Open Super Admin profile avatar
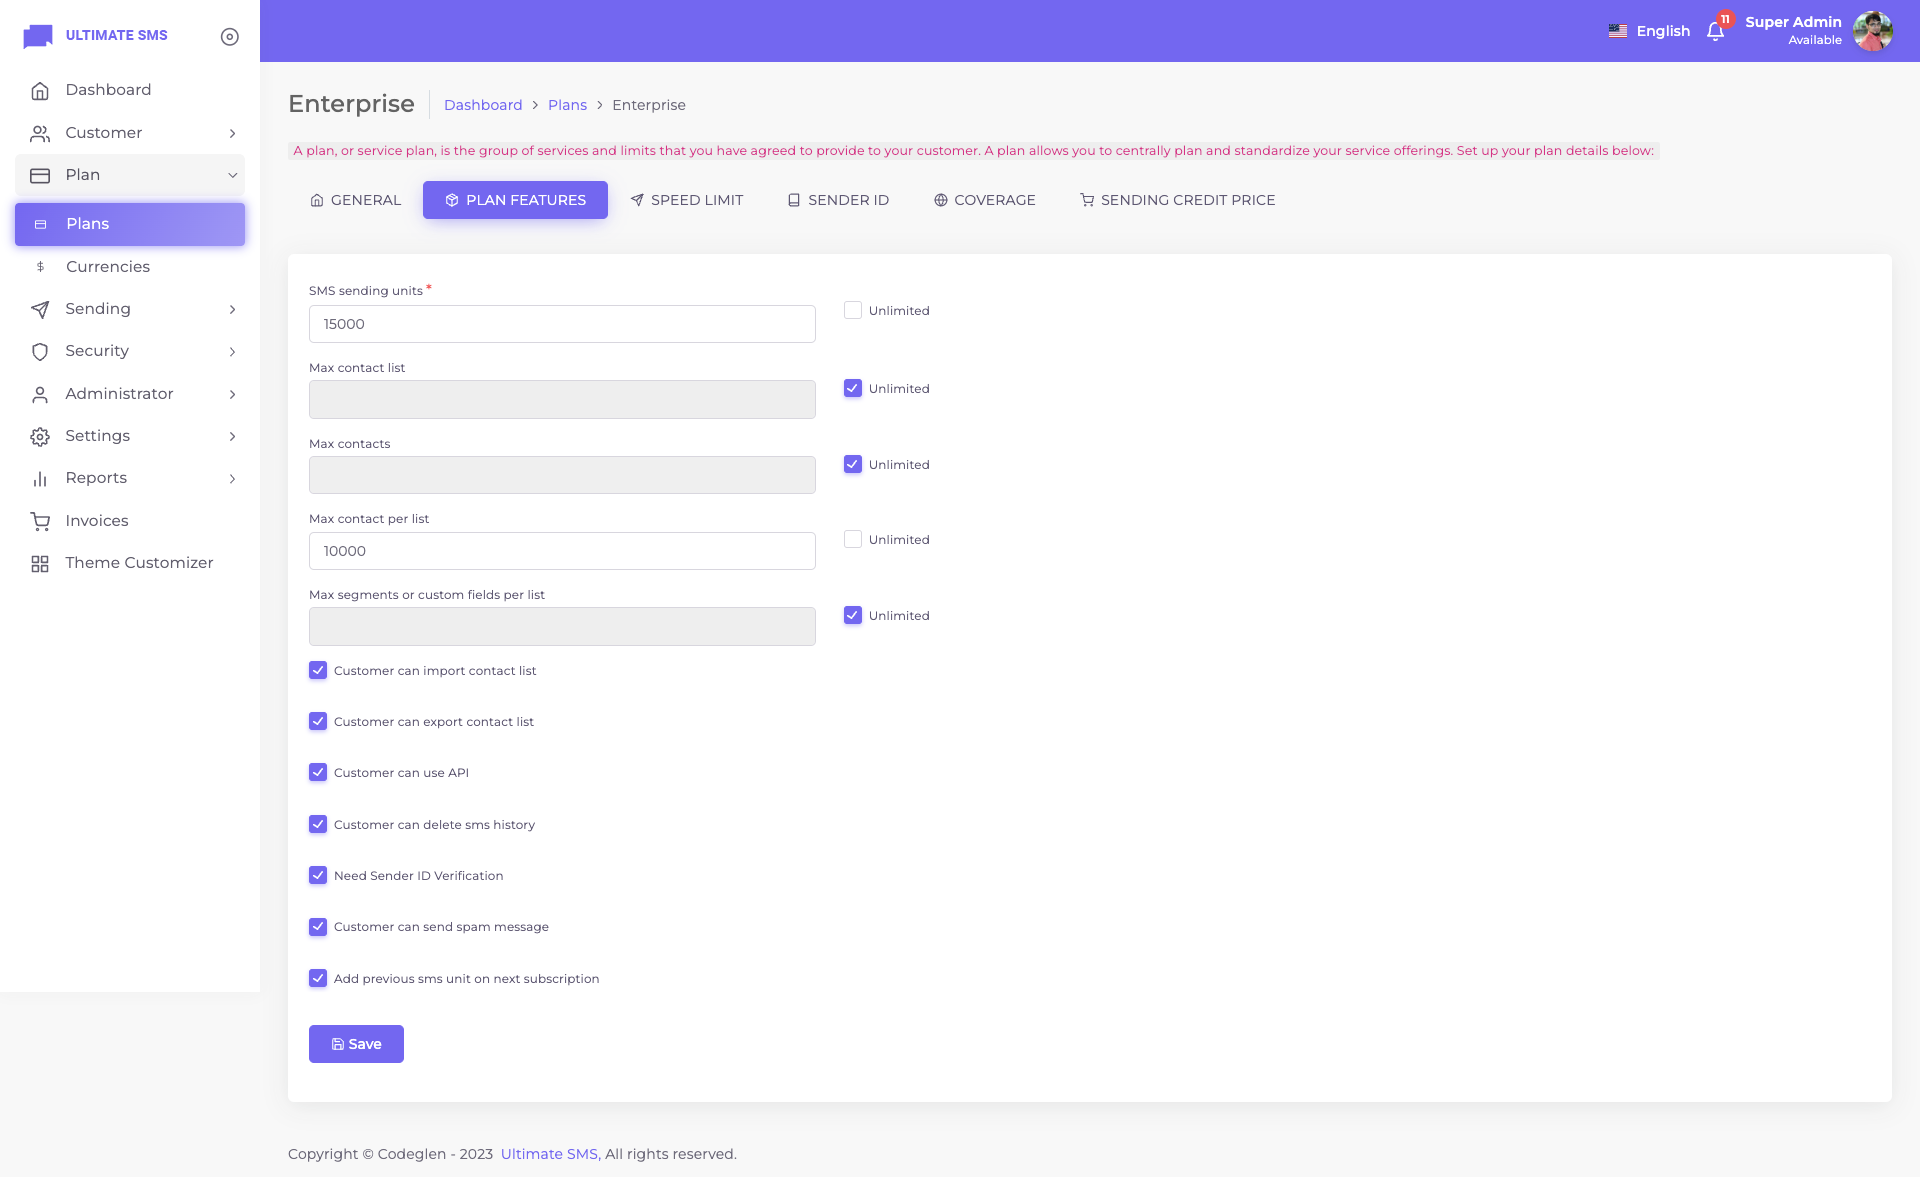 pyautogui.click(x=1872, y=31)
